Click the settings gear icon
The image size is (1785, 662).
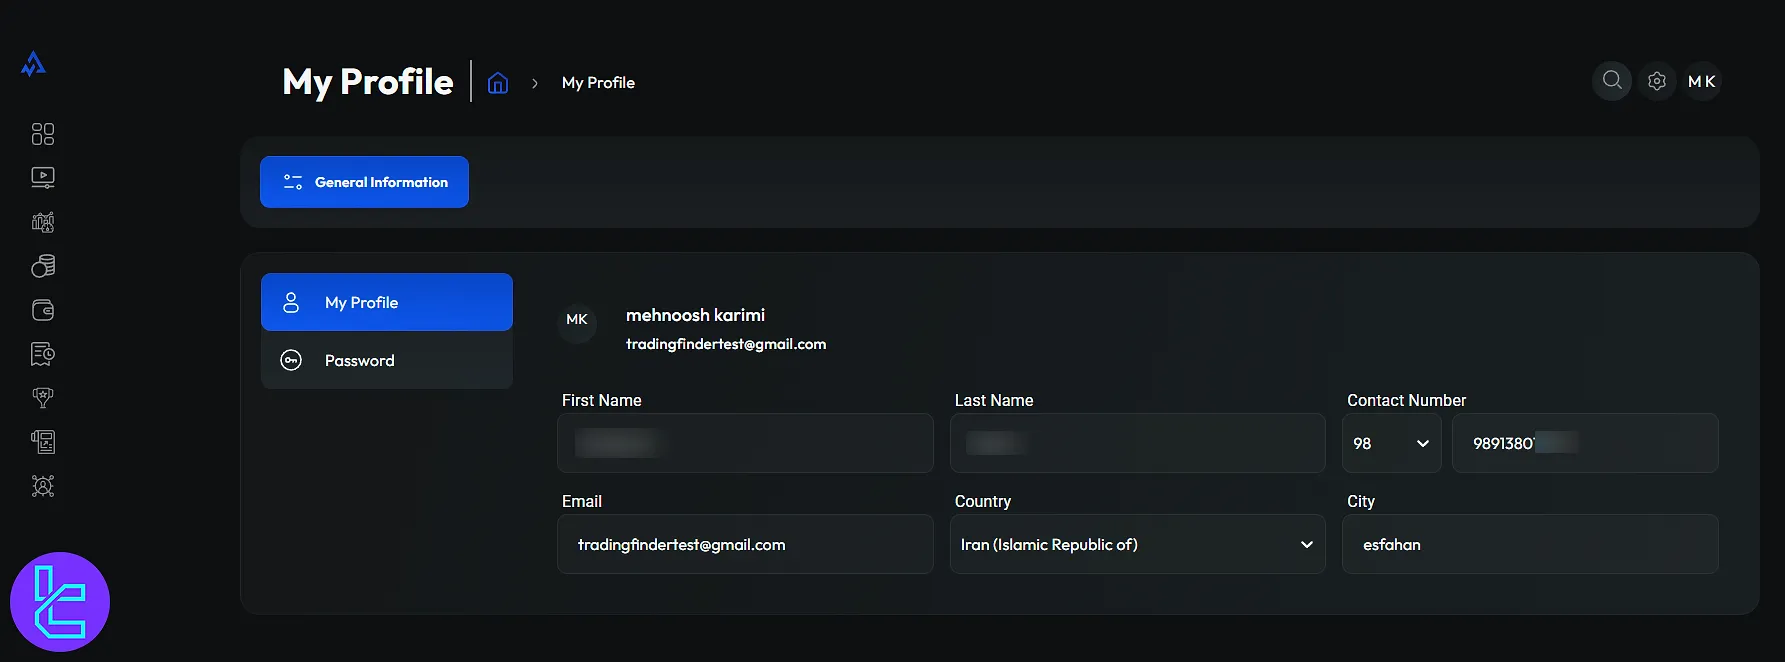coord(1657,81)
